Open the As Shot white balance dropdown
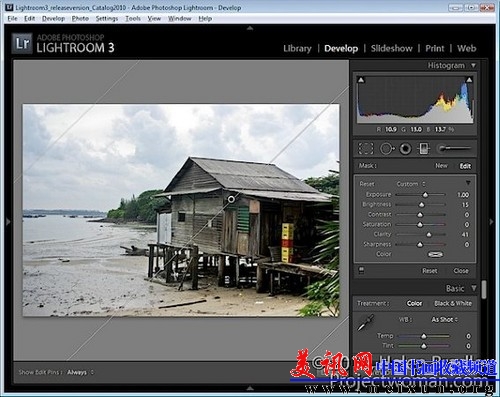 (x=445, y=319)
